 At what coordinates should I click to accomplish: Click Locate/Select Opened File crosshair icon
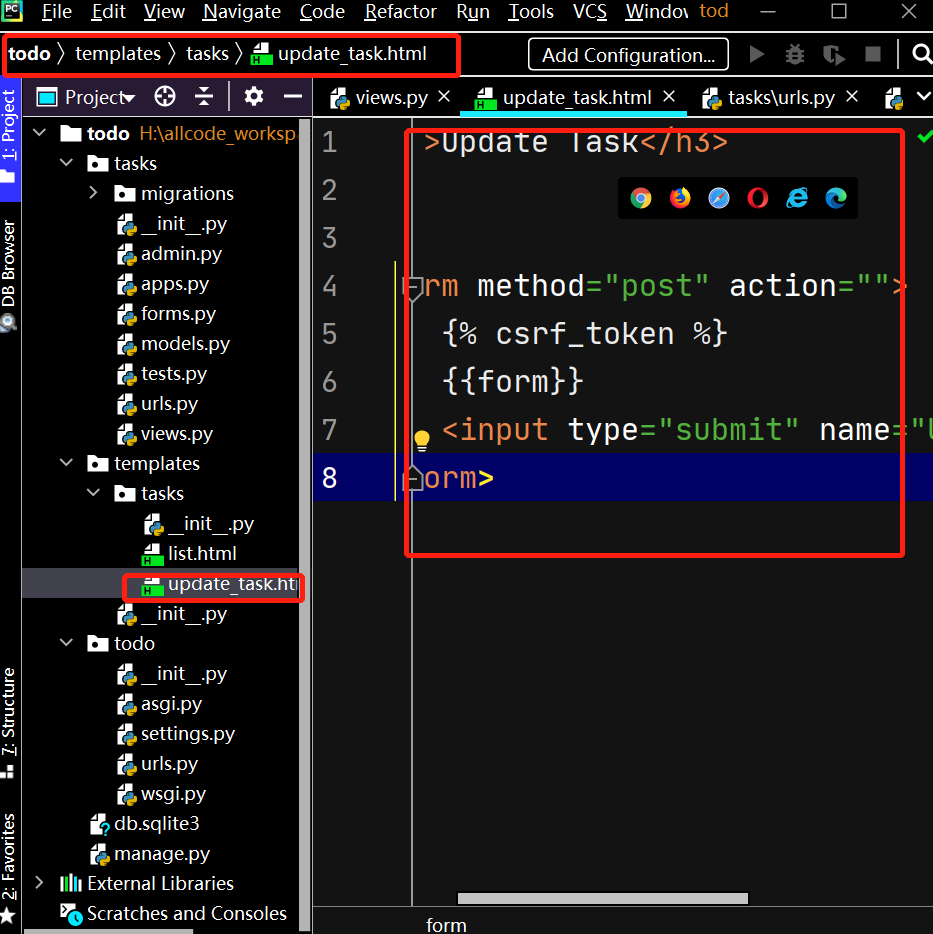tap(165, 96)
